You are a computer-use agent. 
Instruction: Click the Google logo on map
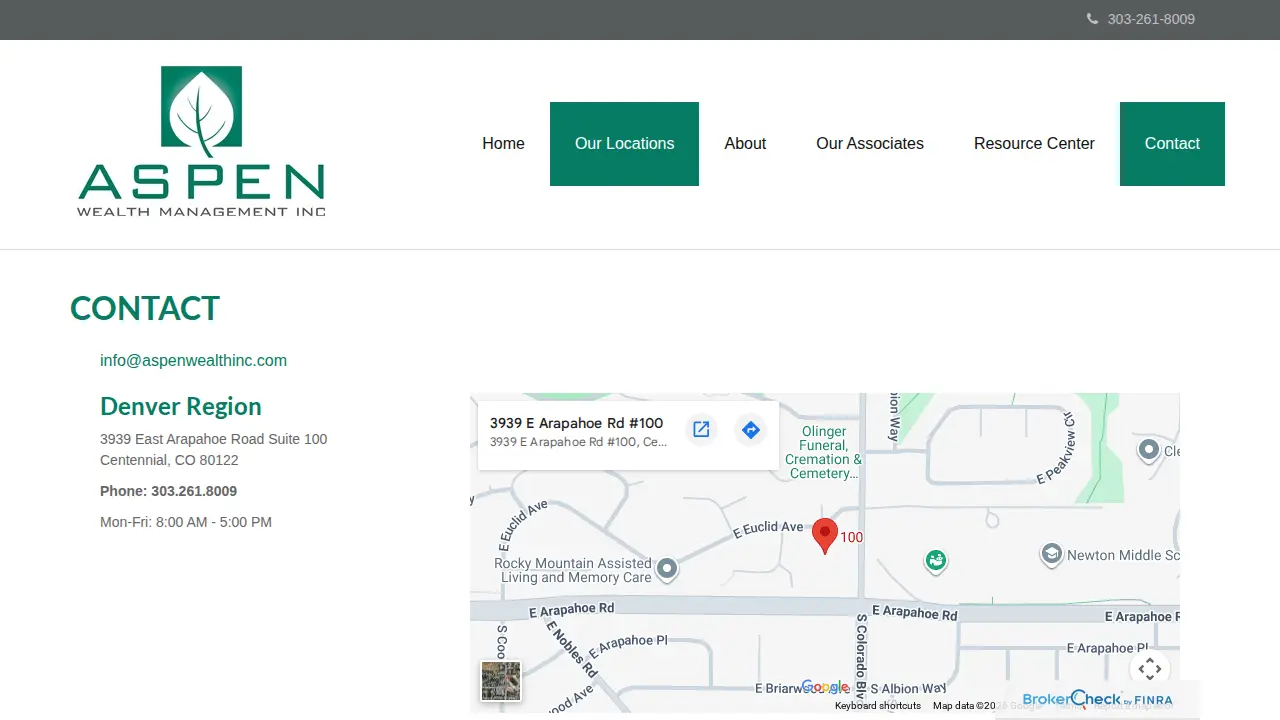(x=825, y=687)
